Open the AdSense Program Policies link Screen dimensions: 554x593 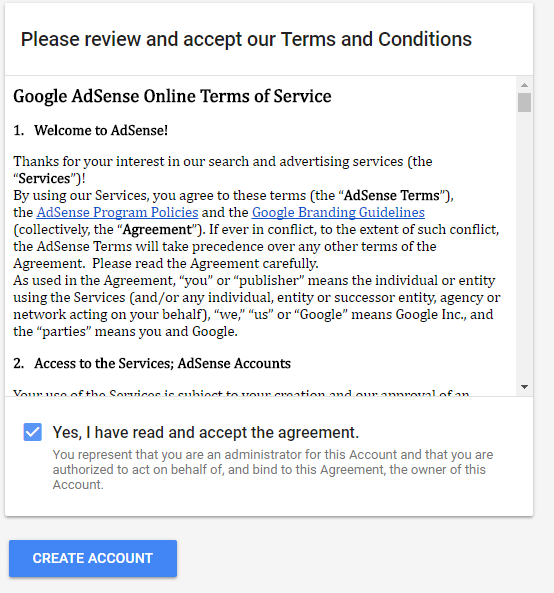(x=117, y=213)
